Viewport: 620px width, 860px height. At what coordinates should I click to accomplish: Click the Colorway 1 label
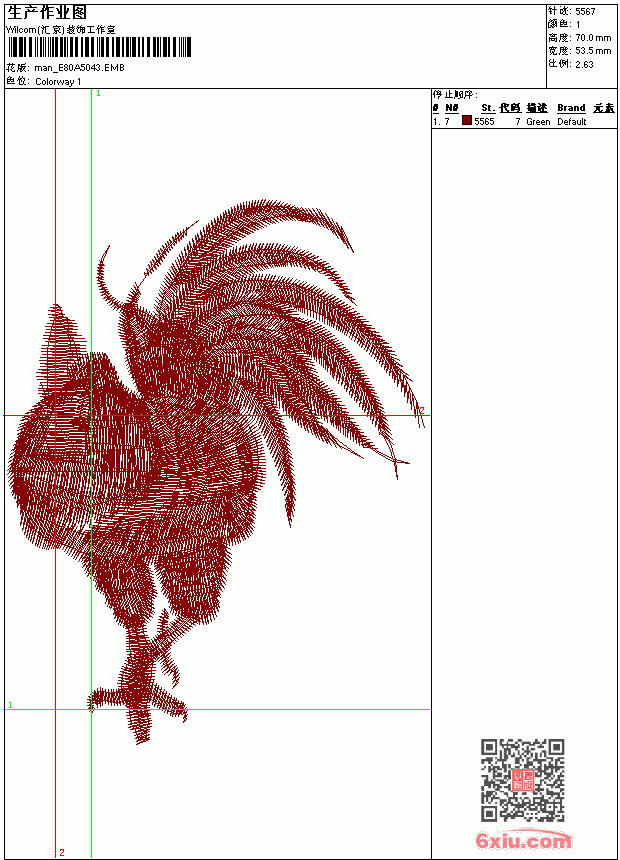pyautogui.click(x=58, y=82)
